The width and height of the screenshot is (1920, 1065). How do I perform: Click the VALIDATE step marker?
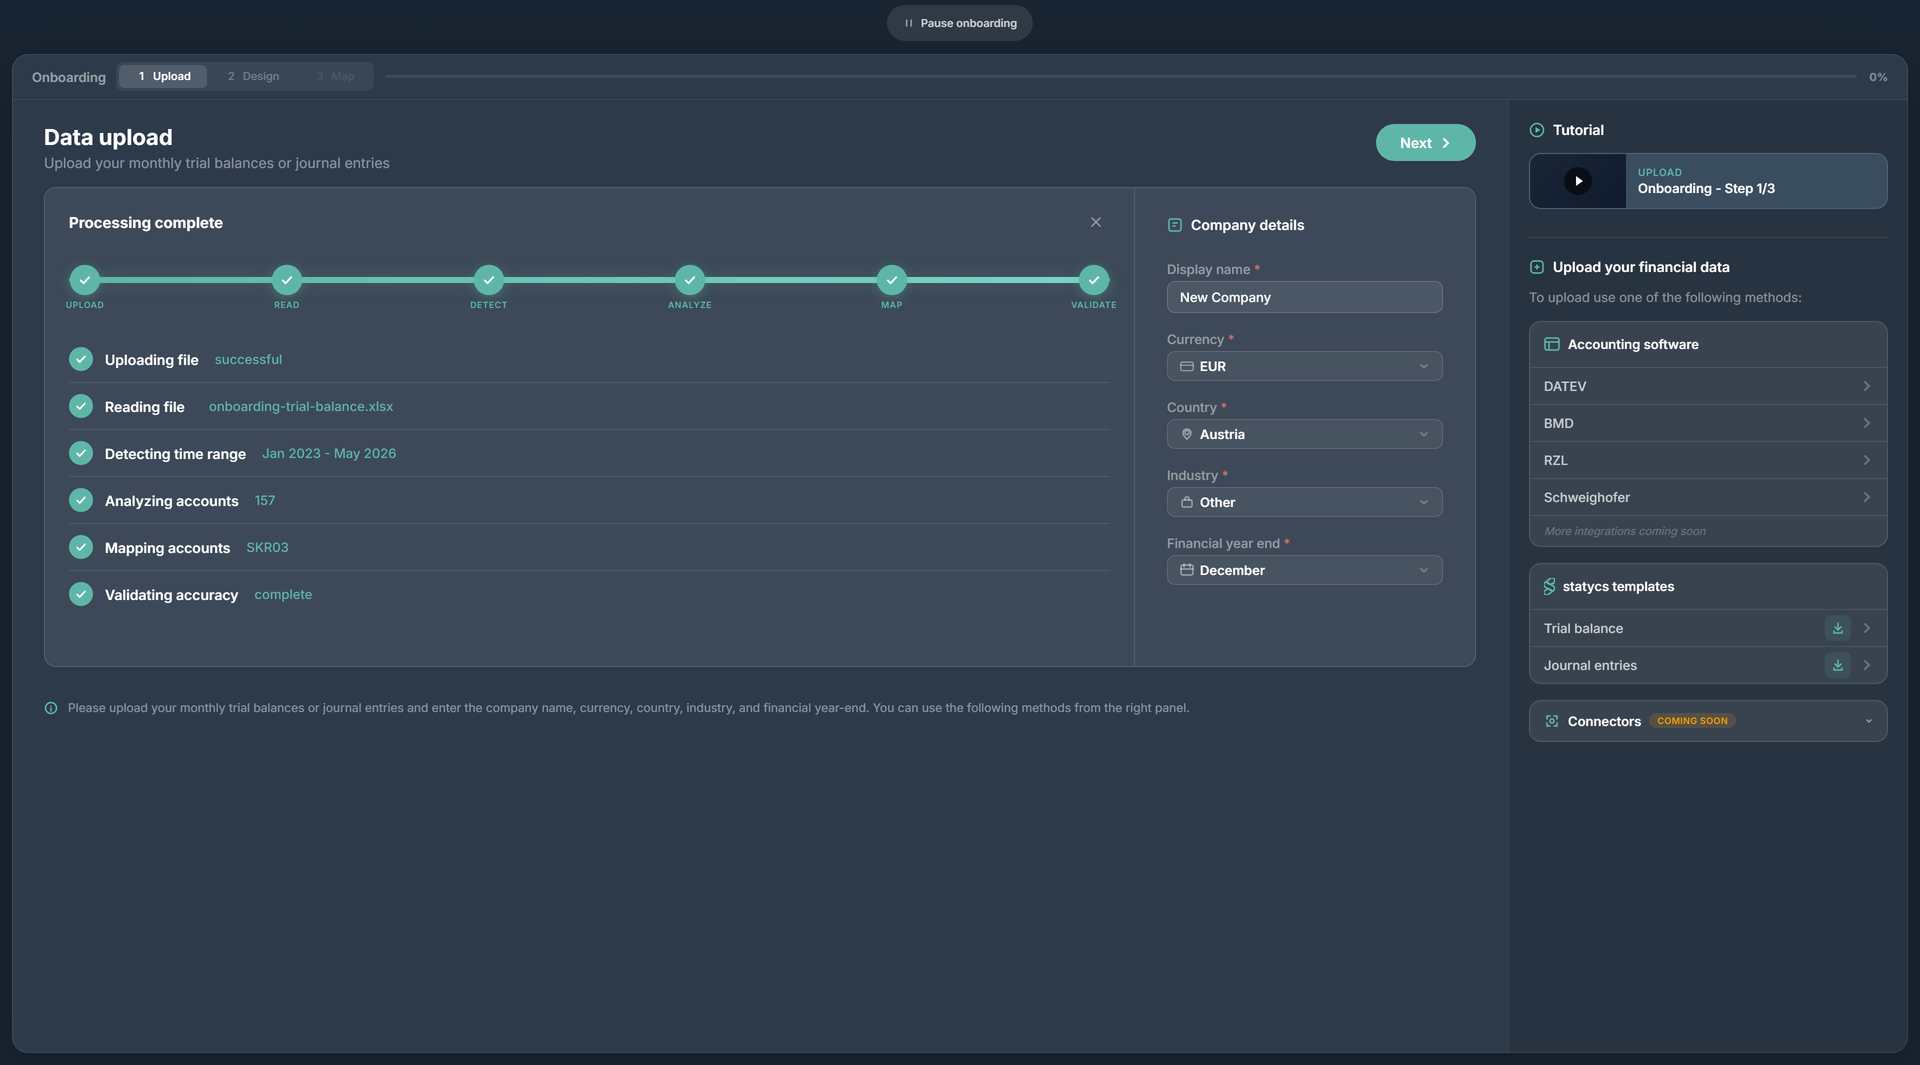click(1093, 280)
